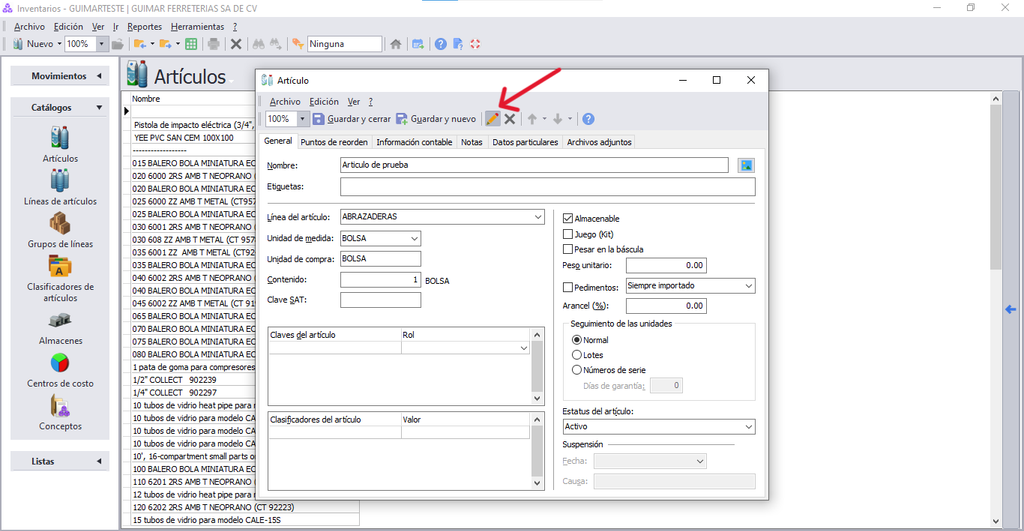Viewport: 1024px width, 531px height.
Task: Click the document help icon in main toolbar
Action: (458, 44)
